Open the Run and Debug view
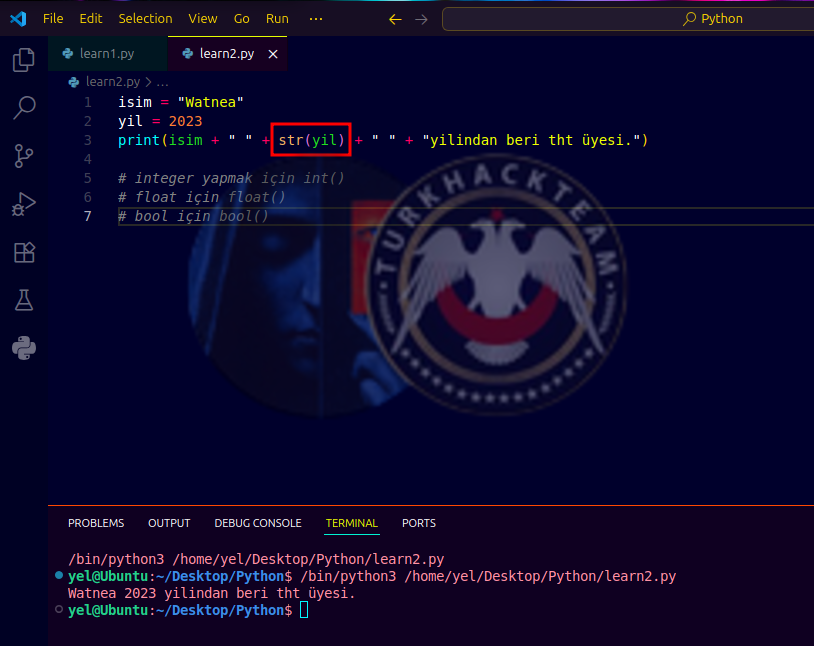This screenshot has width=814, height=646. 24,204
